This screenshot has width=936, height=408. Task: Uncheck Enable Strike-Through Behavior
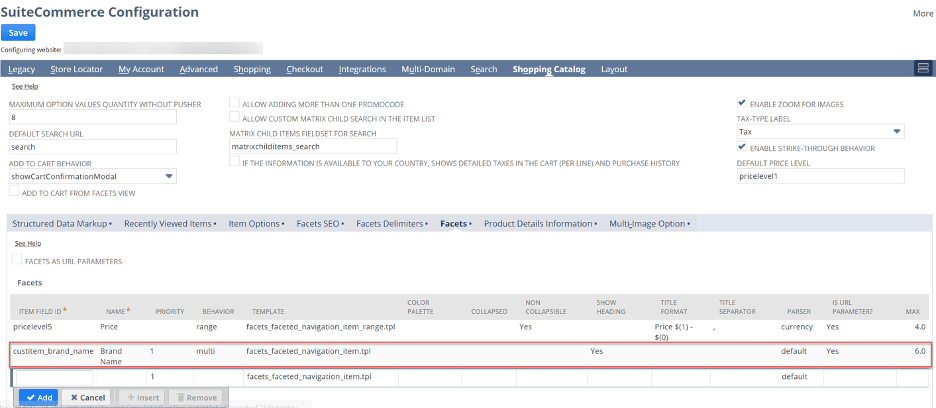click(742, 146)
